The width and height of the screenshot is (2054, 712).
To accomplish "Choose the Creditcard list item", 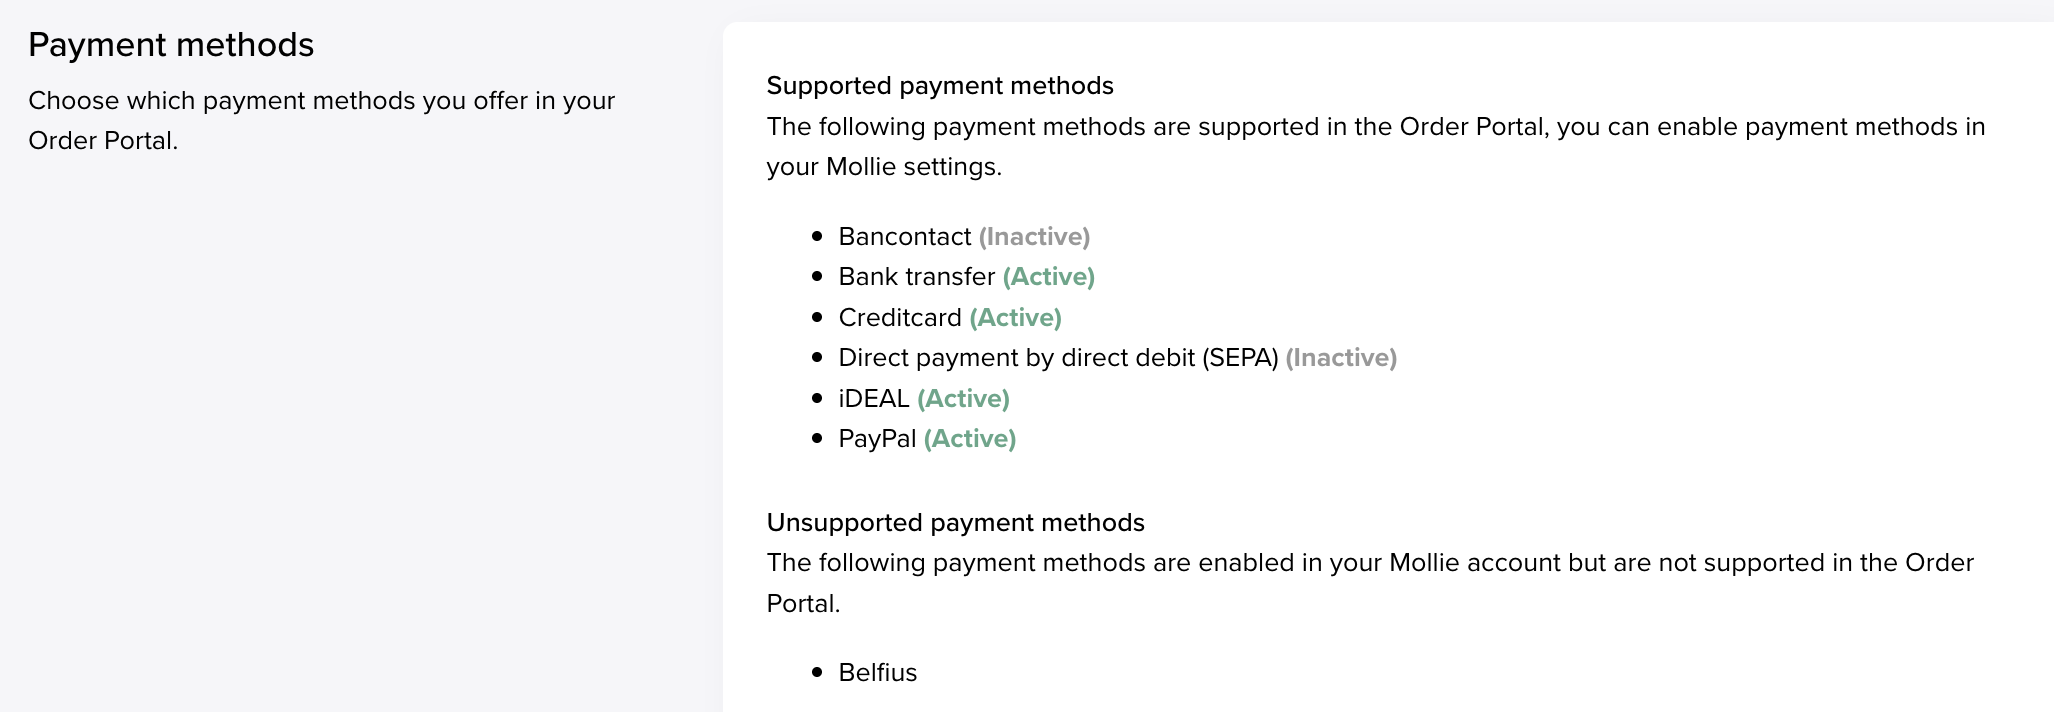I will [x=900, y=318].
